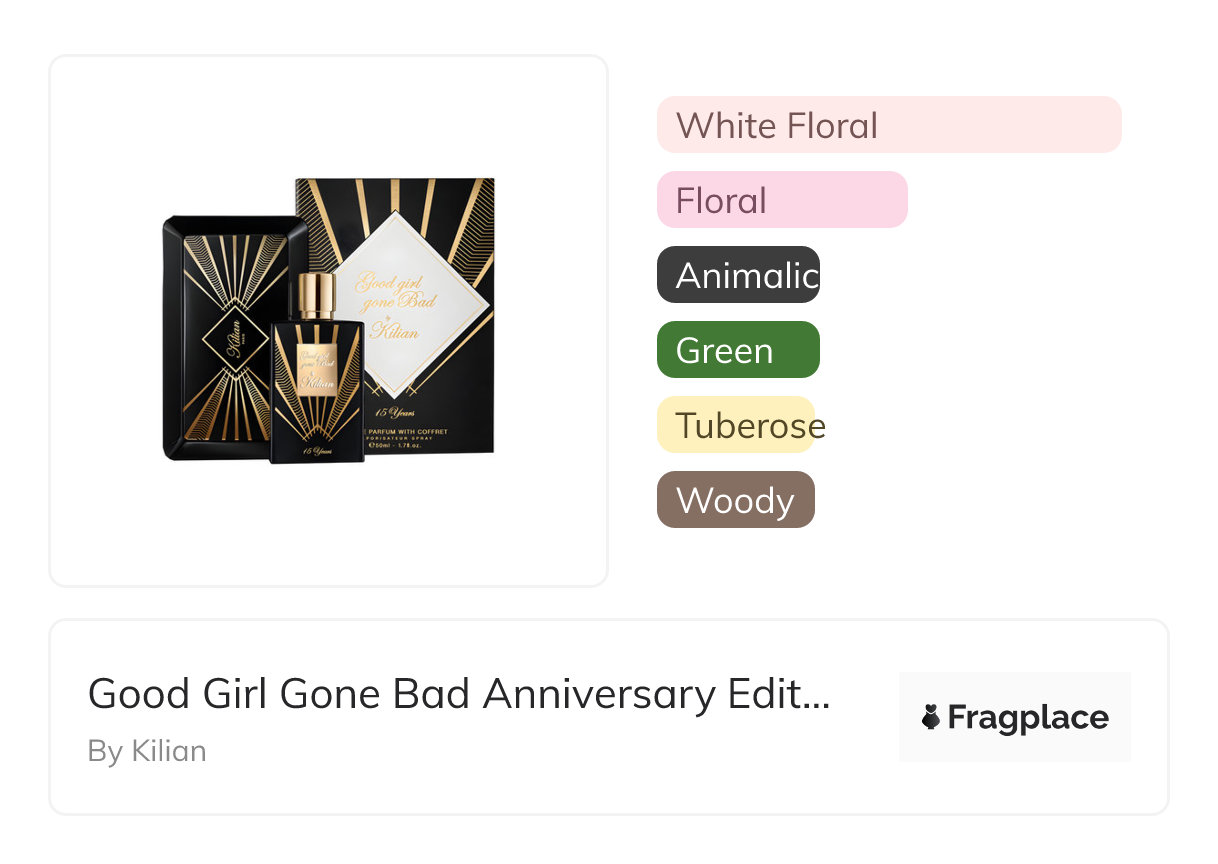Click the Fragplace bottle icon
The width and height of the screenshot is (1218, 864).
[x=931, y=717]
